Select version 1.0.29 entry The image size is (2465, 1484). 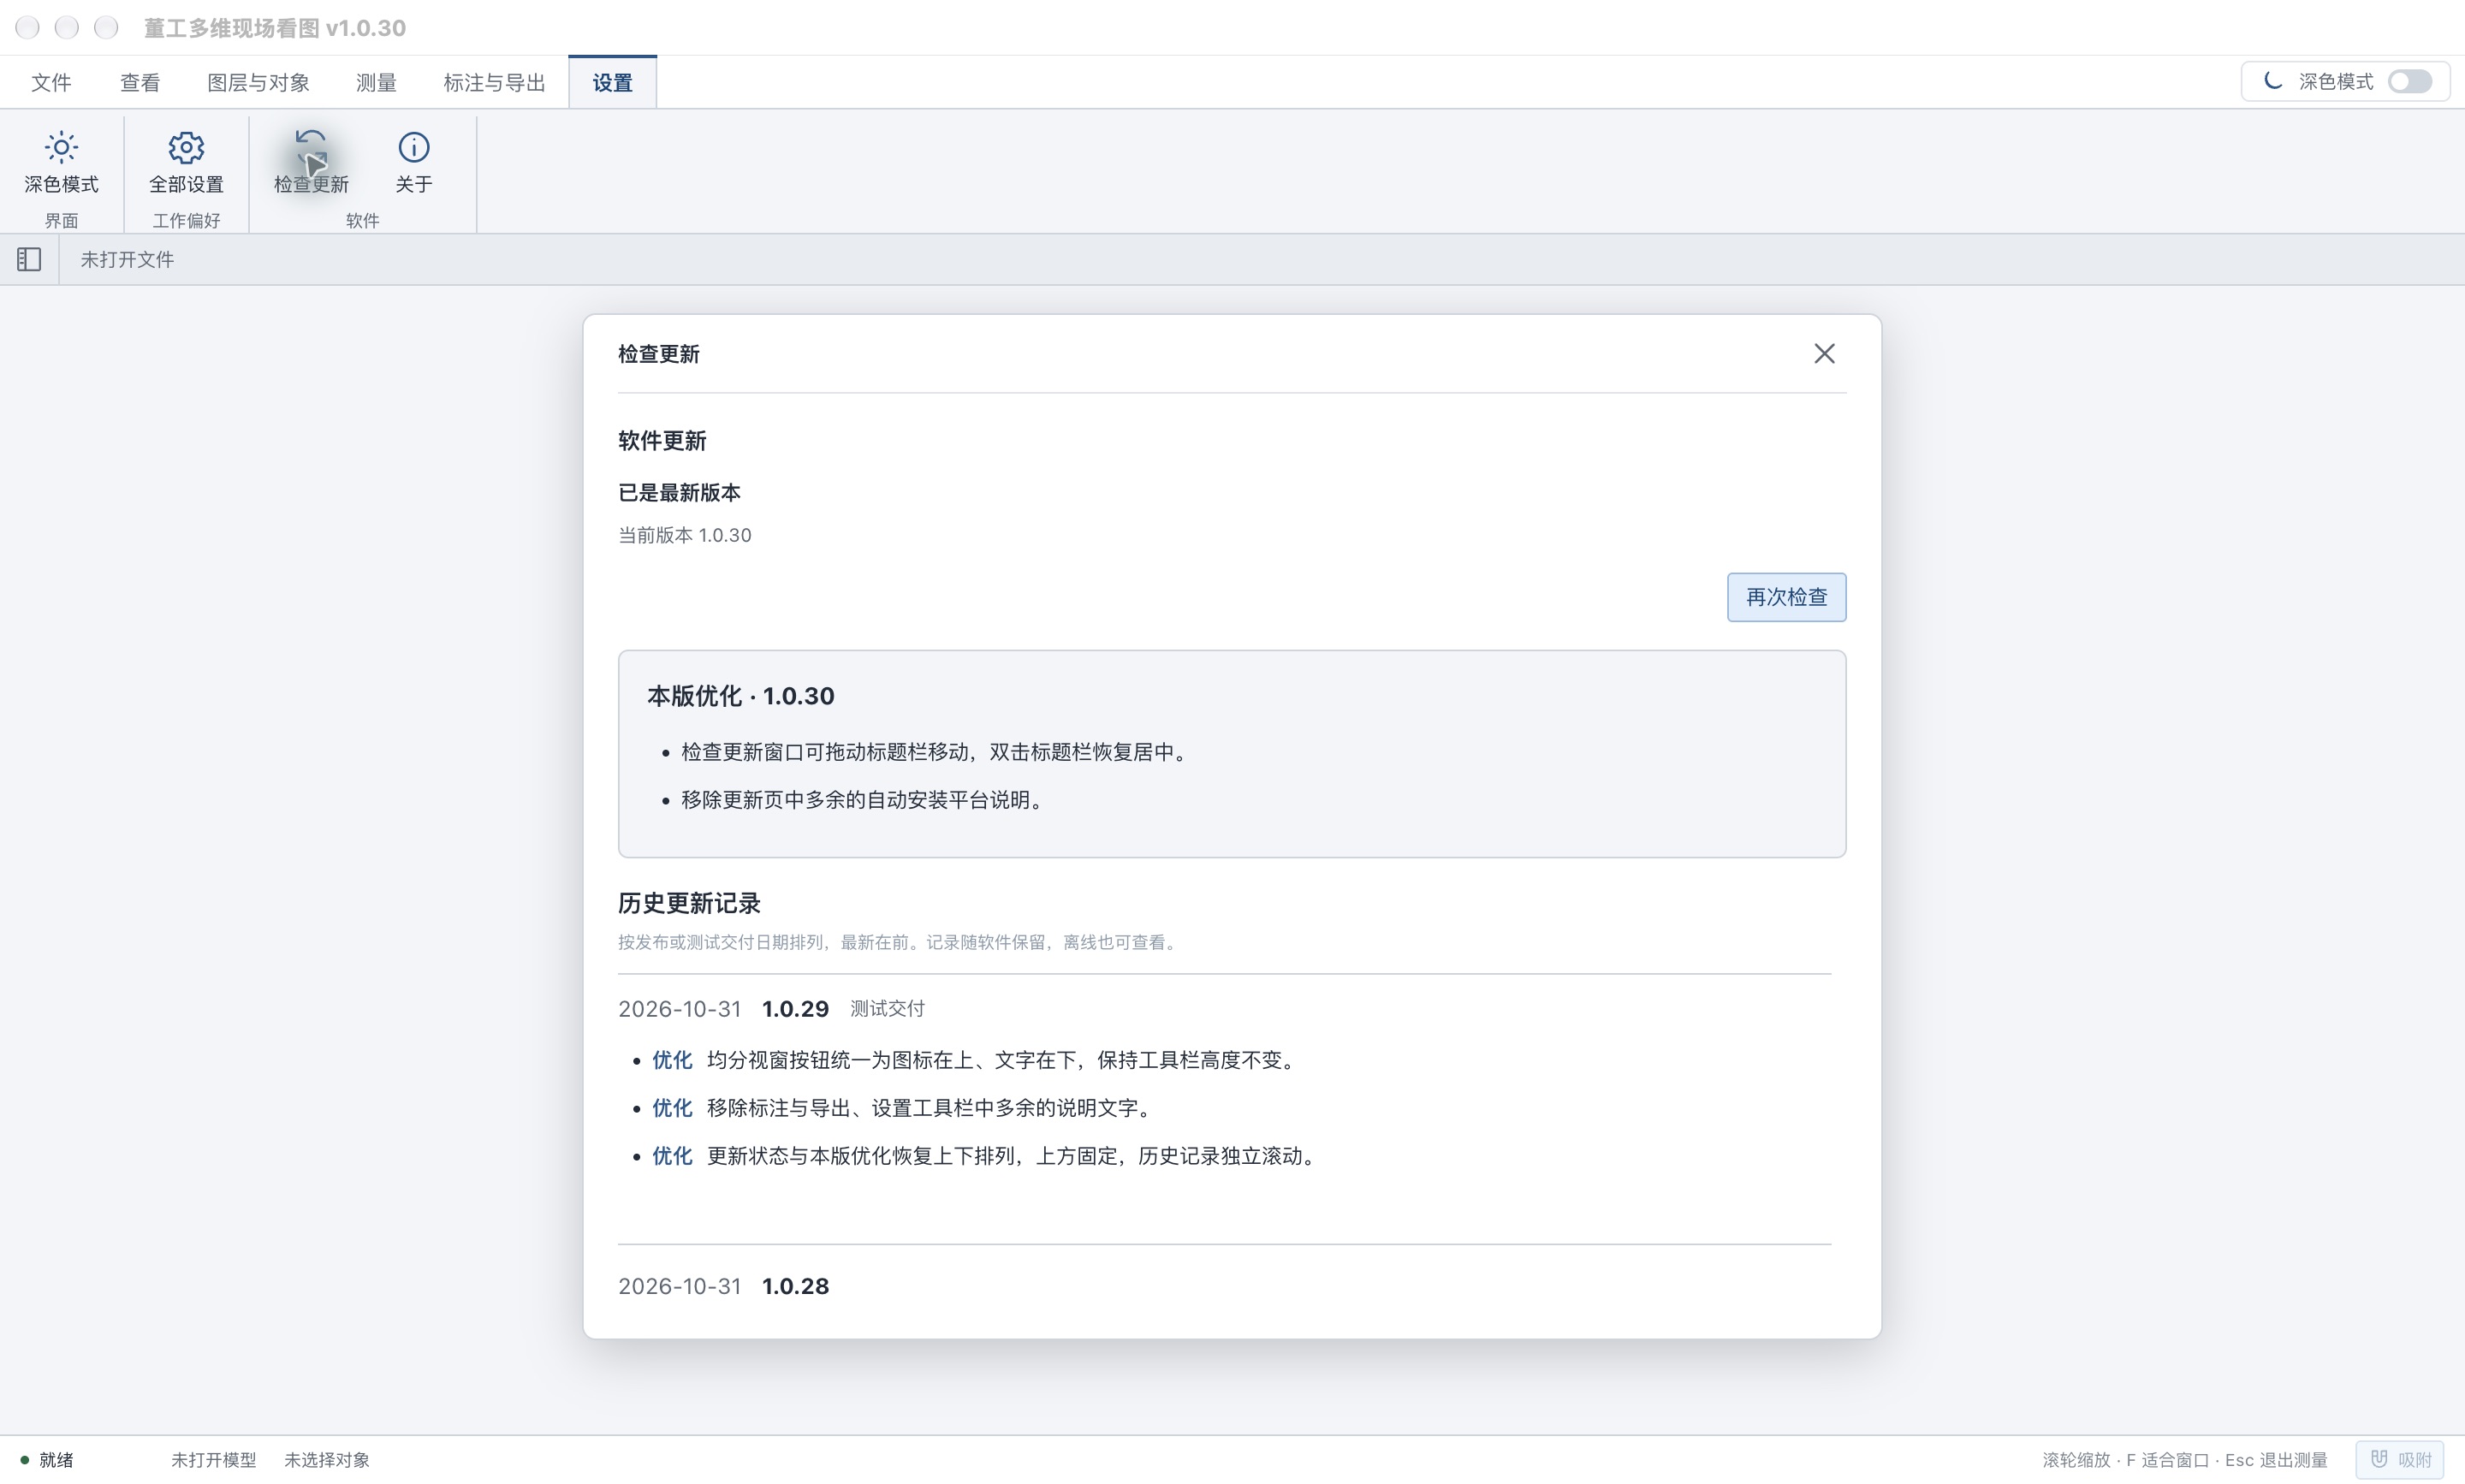pyautogui.click(x=795, y=1009)
